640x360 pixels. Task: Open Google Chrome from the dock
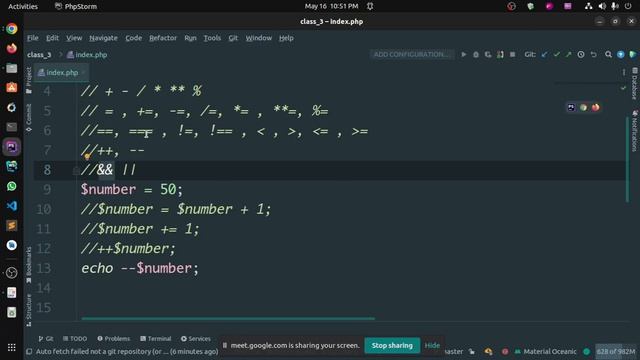coord(11,29)
